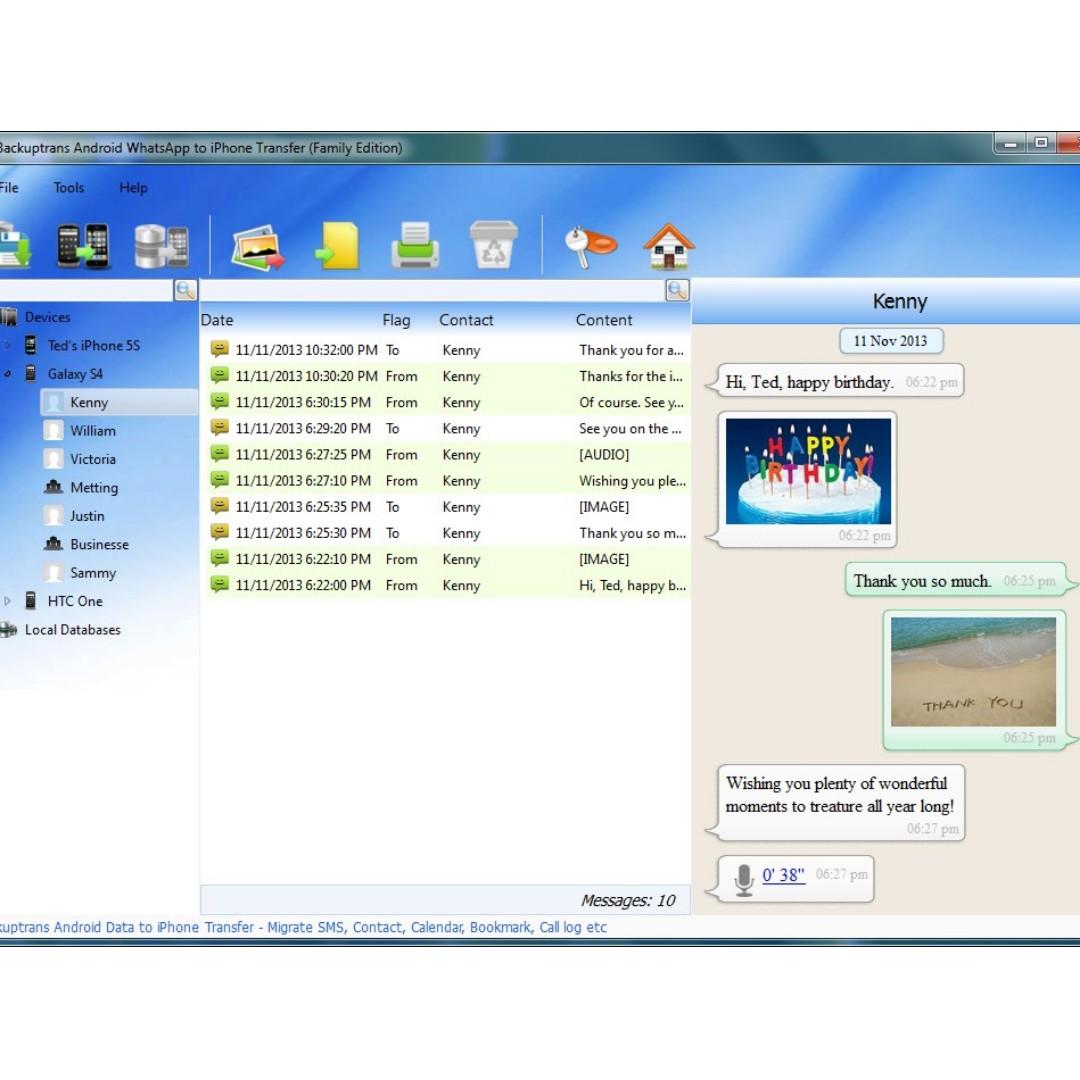This screenshot has height=1080, width=1080.
Task: Select message 'Thank you so m...' in list
Action: tap(448, 532)
